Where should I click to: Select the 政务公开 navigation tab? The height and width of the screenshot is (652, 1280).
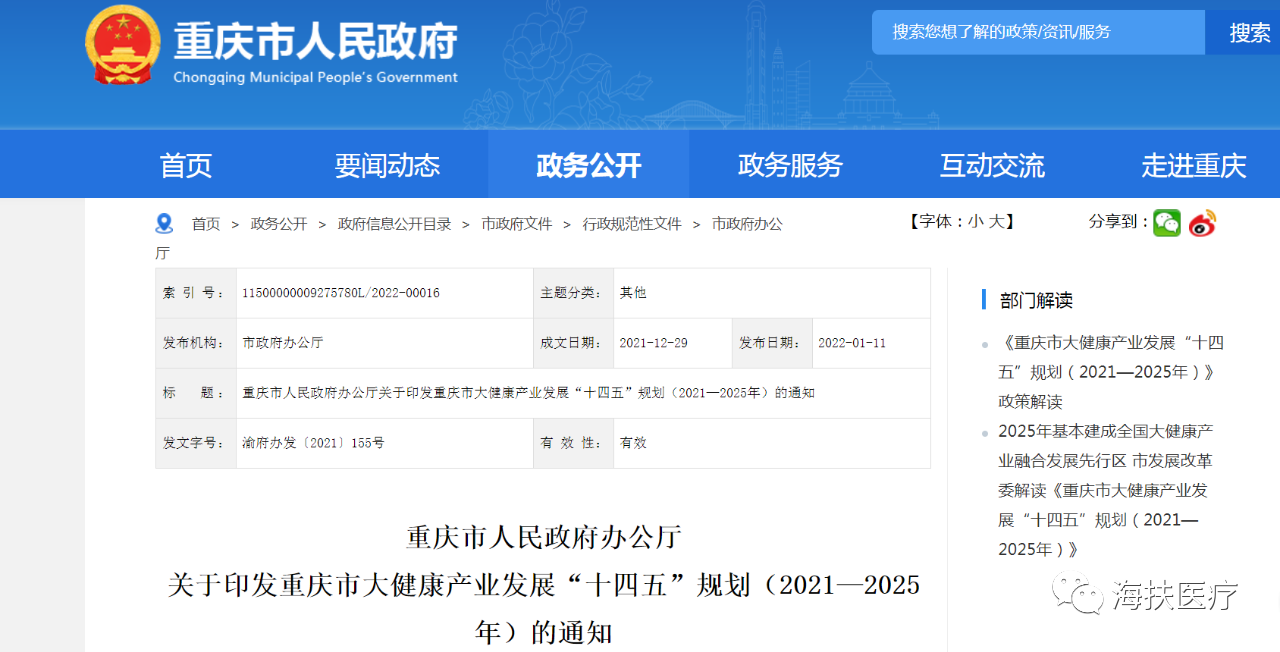(x=588, y=165)
